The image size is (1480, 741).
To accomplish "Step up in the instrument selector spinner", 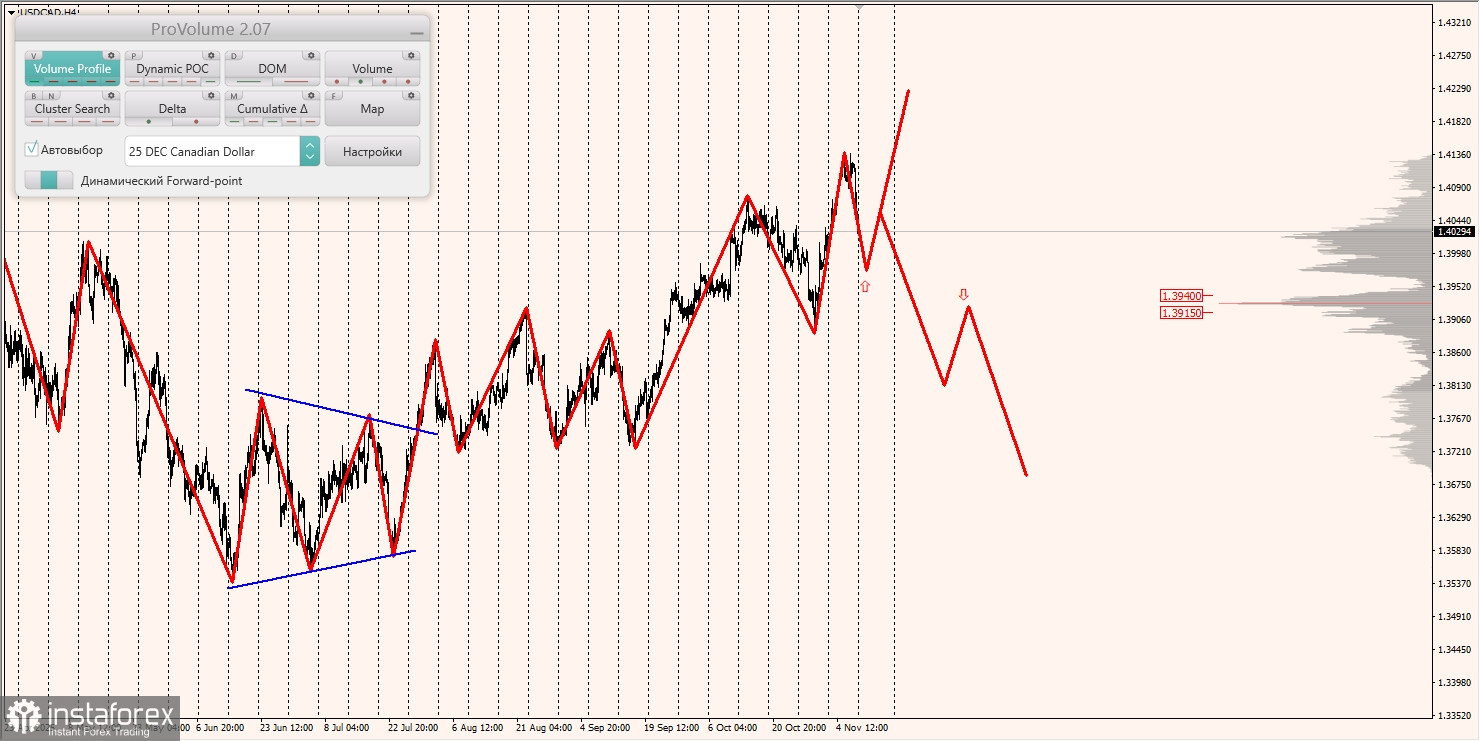I will click(310, 145).
